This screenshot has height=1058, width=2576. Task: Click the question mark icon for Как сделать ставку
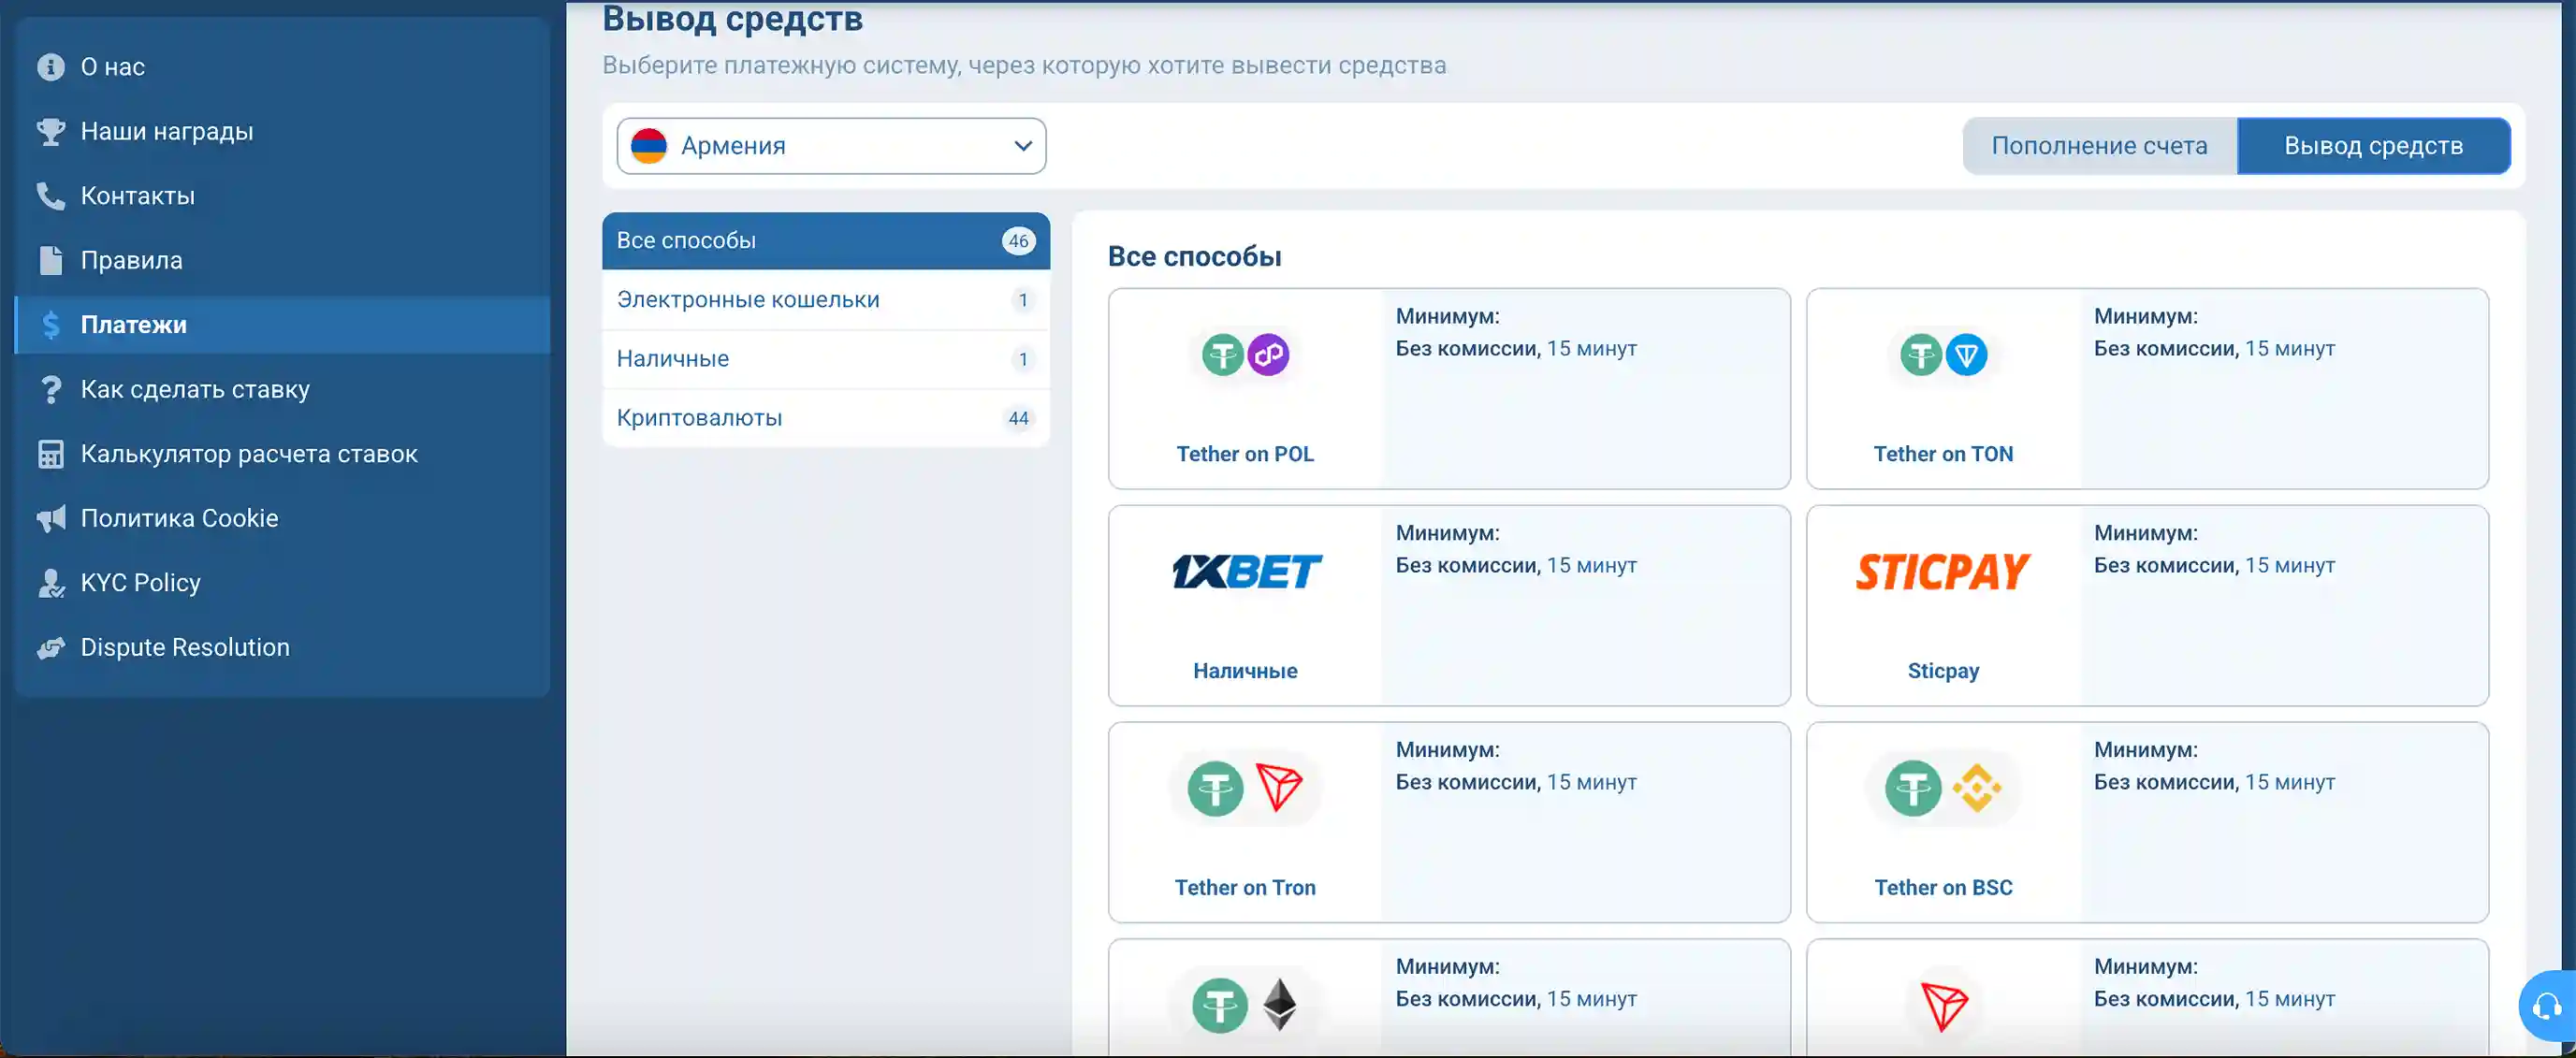click(x=50, y=389)
